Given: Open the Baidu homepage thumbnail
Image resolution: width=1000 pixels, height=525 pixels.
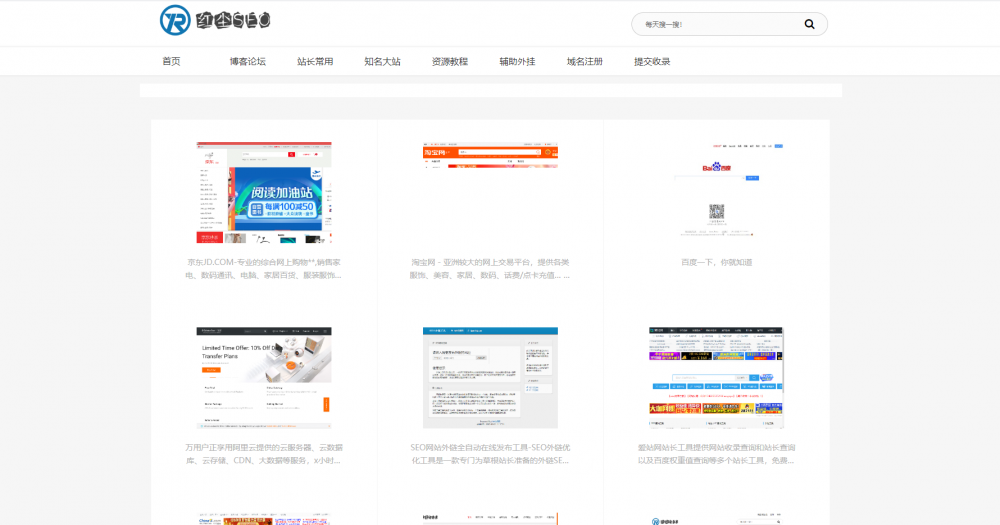Looking at the screenshot, I should [716, 190].
